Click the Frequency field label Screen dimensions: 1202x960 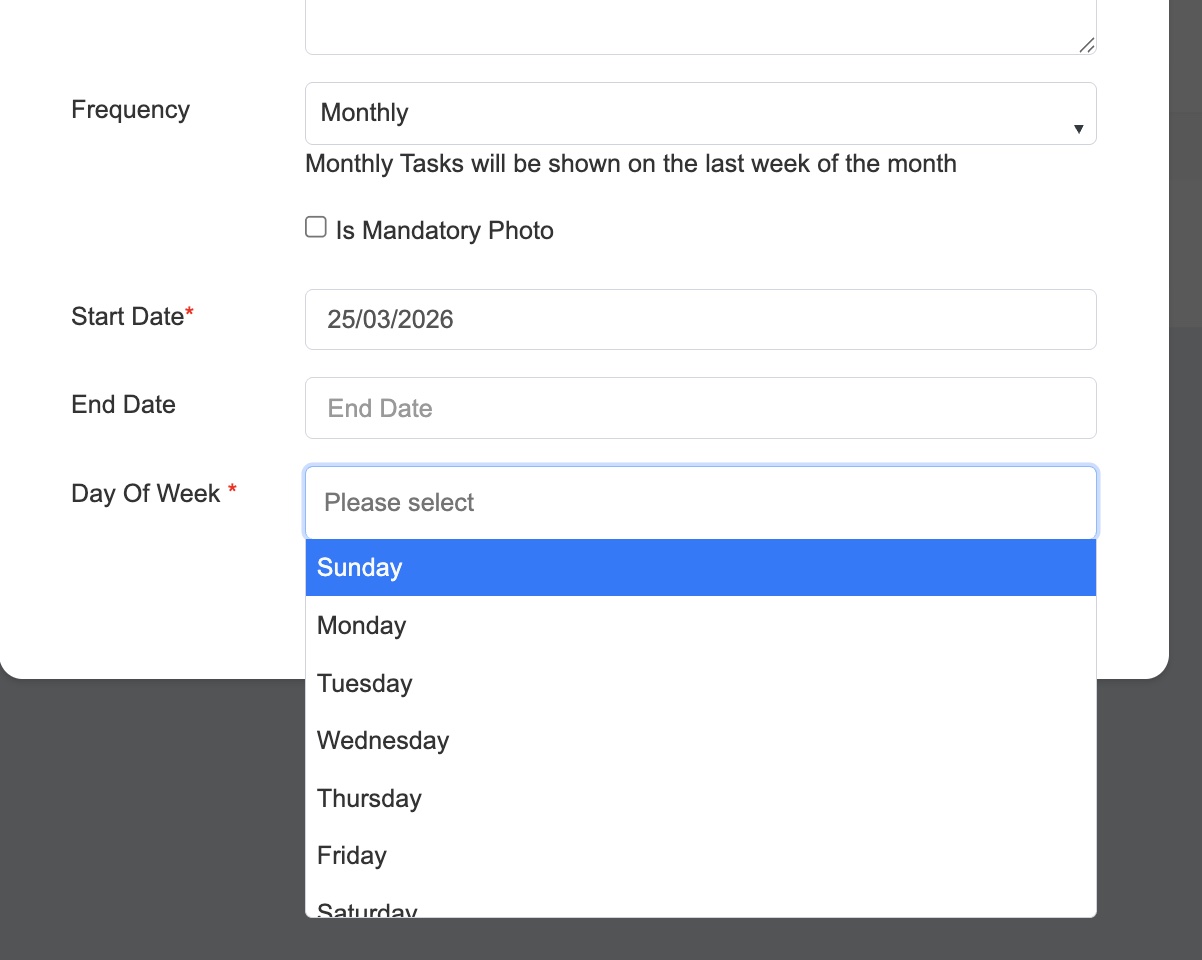point(130,110)
